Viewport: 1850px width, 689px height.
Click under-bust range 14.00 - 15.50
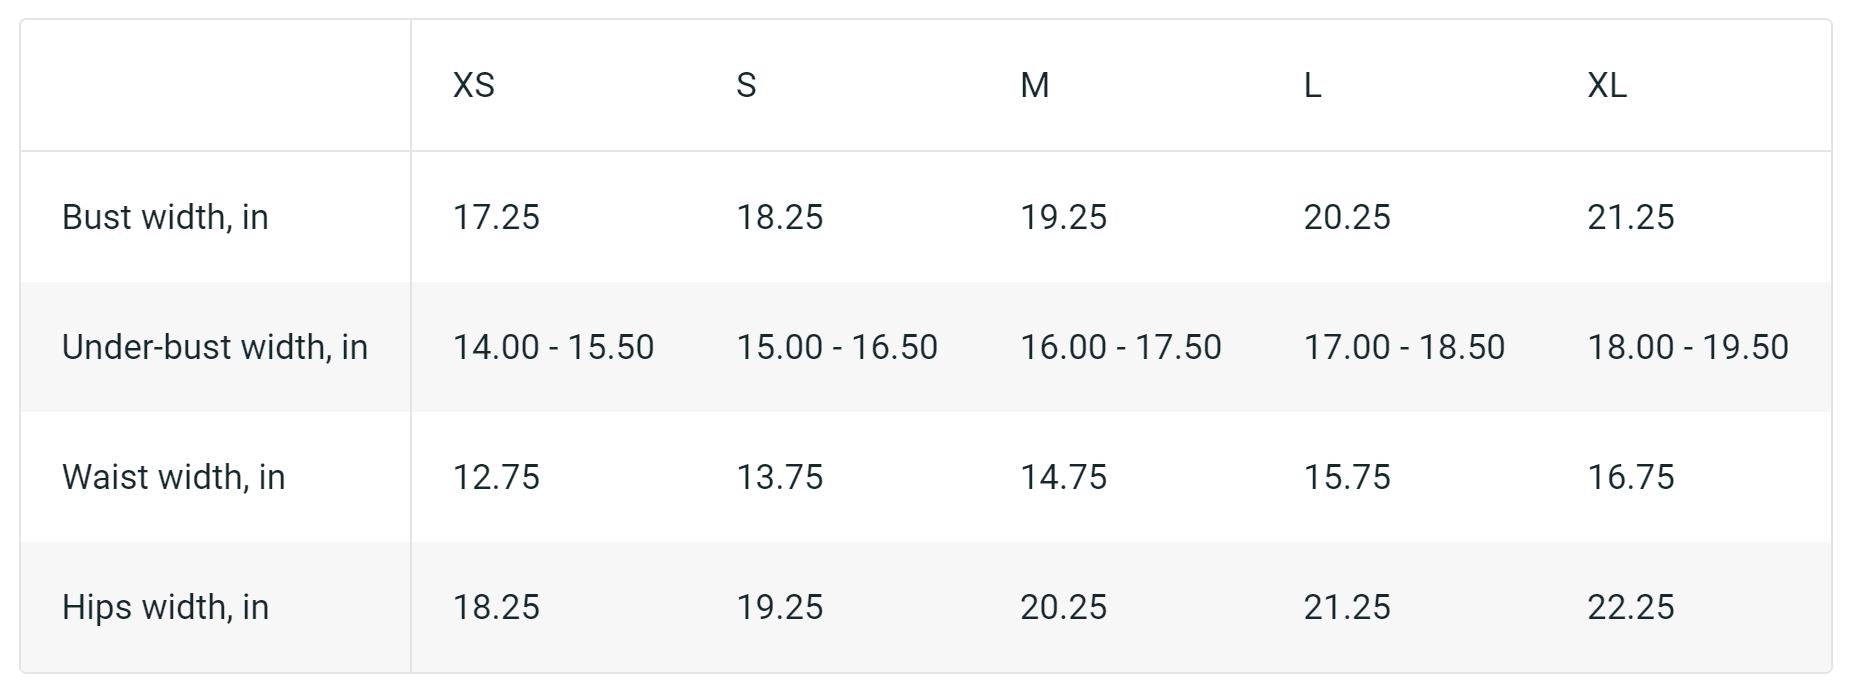point(553,347)
